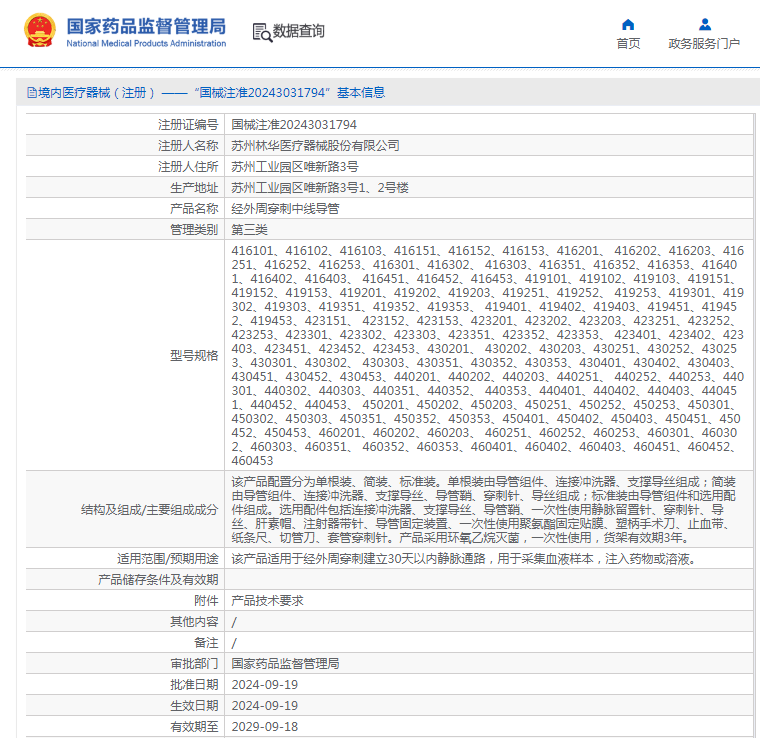Click 国家药品监督管理局 header title

tap(146, 26)
